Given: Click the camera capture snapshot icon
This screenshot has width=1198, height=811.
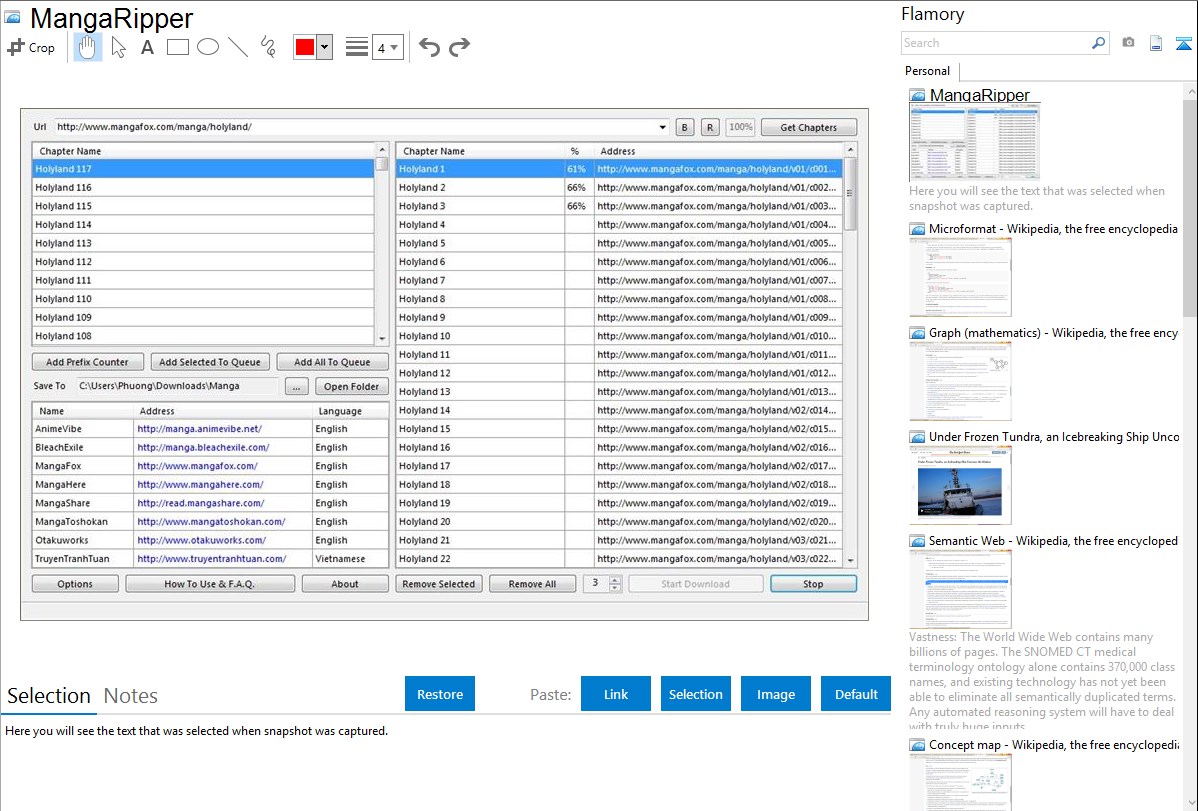Looking at the screenshot, I should (x=1128, y=43).
